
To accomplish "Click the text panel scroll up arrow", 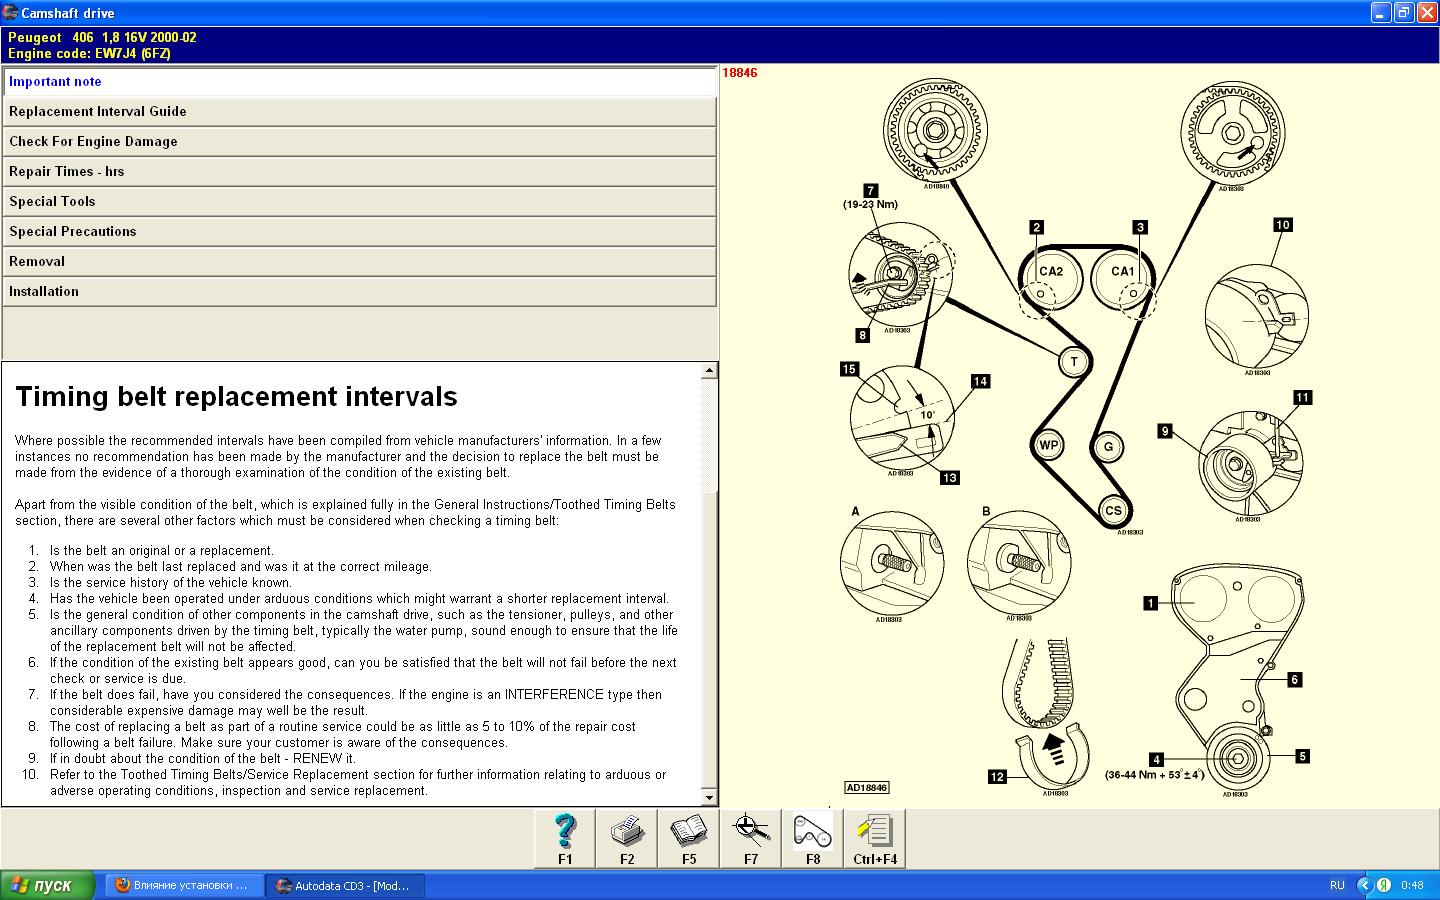I will 710,371.
